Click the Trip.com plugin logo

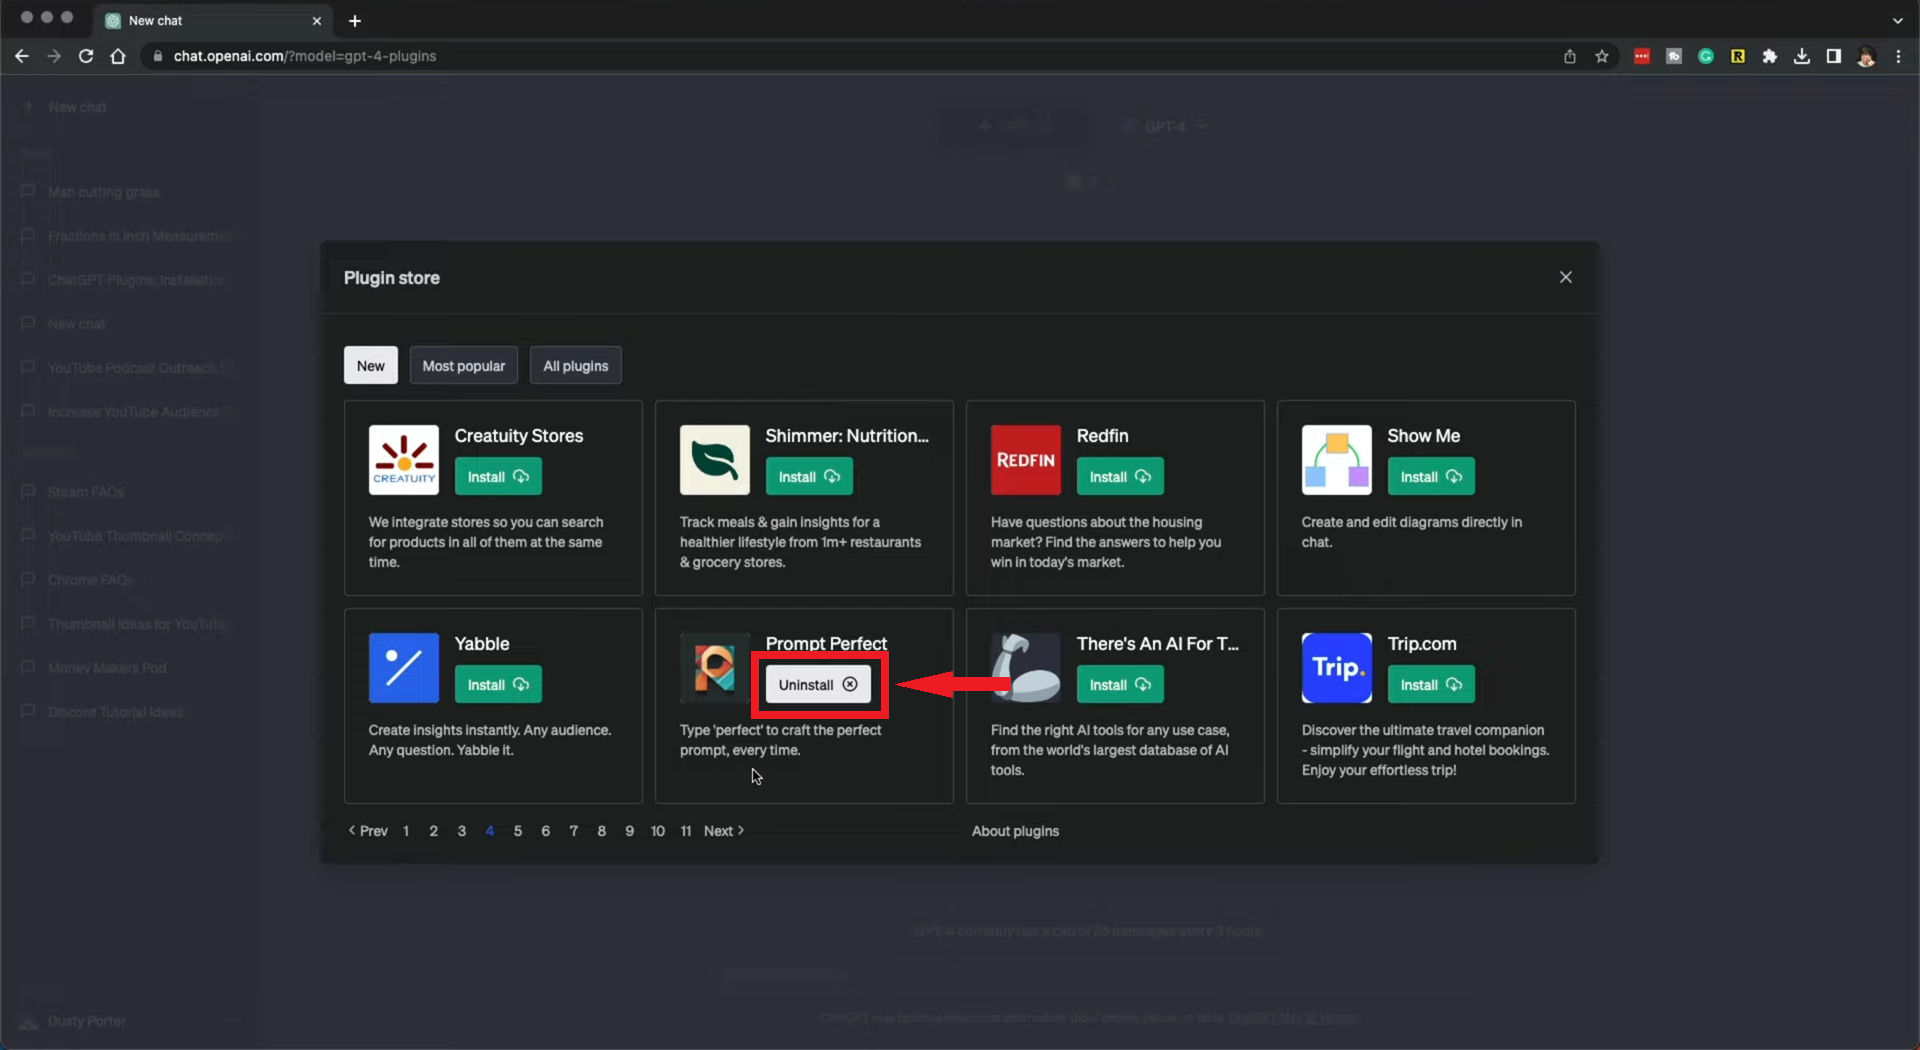1336,668
